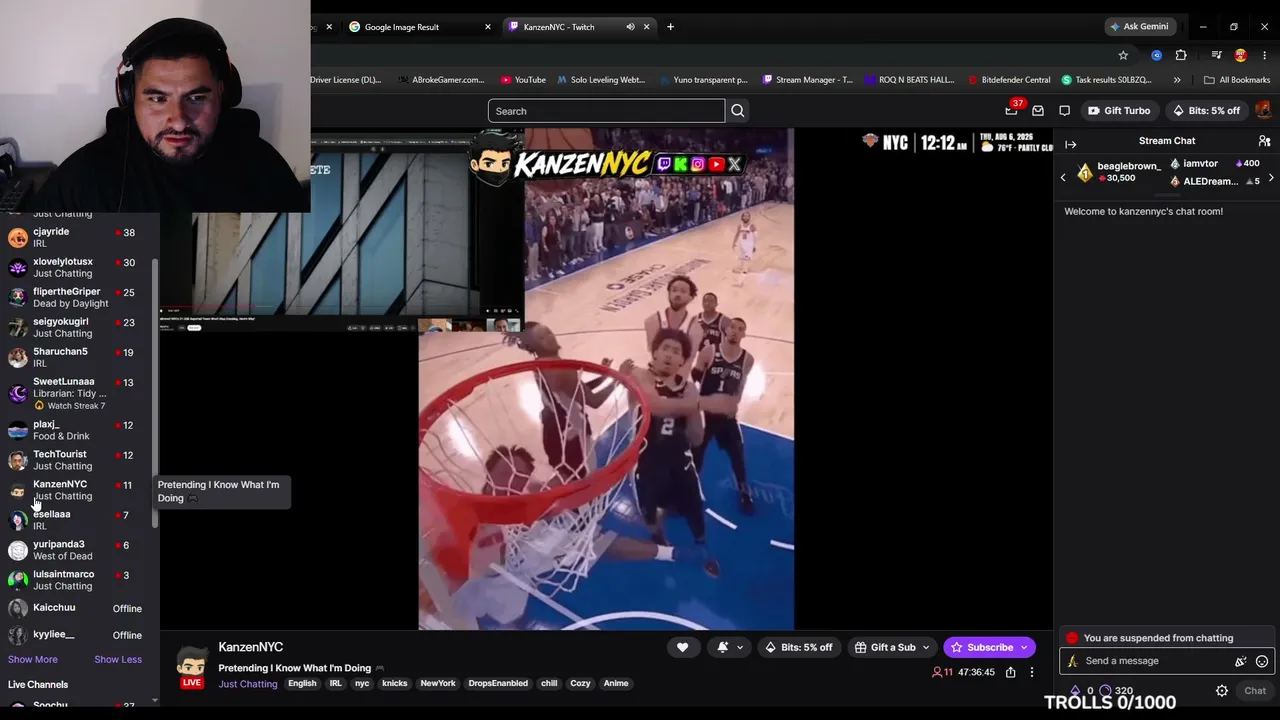The height and width of the screenshot is (720, 1280).
Task: Open the browser media control icon
Action: [x=1216, y=55]
